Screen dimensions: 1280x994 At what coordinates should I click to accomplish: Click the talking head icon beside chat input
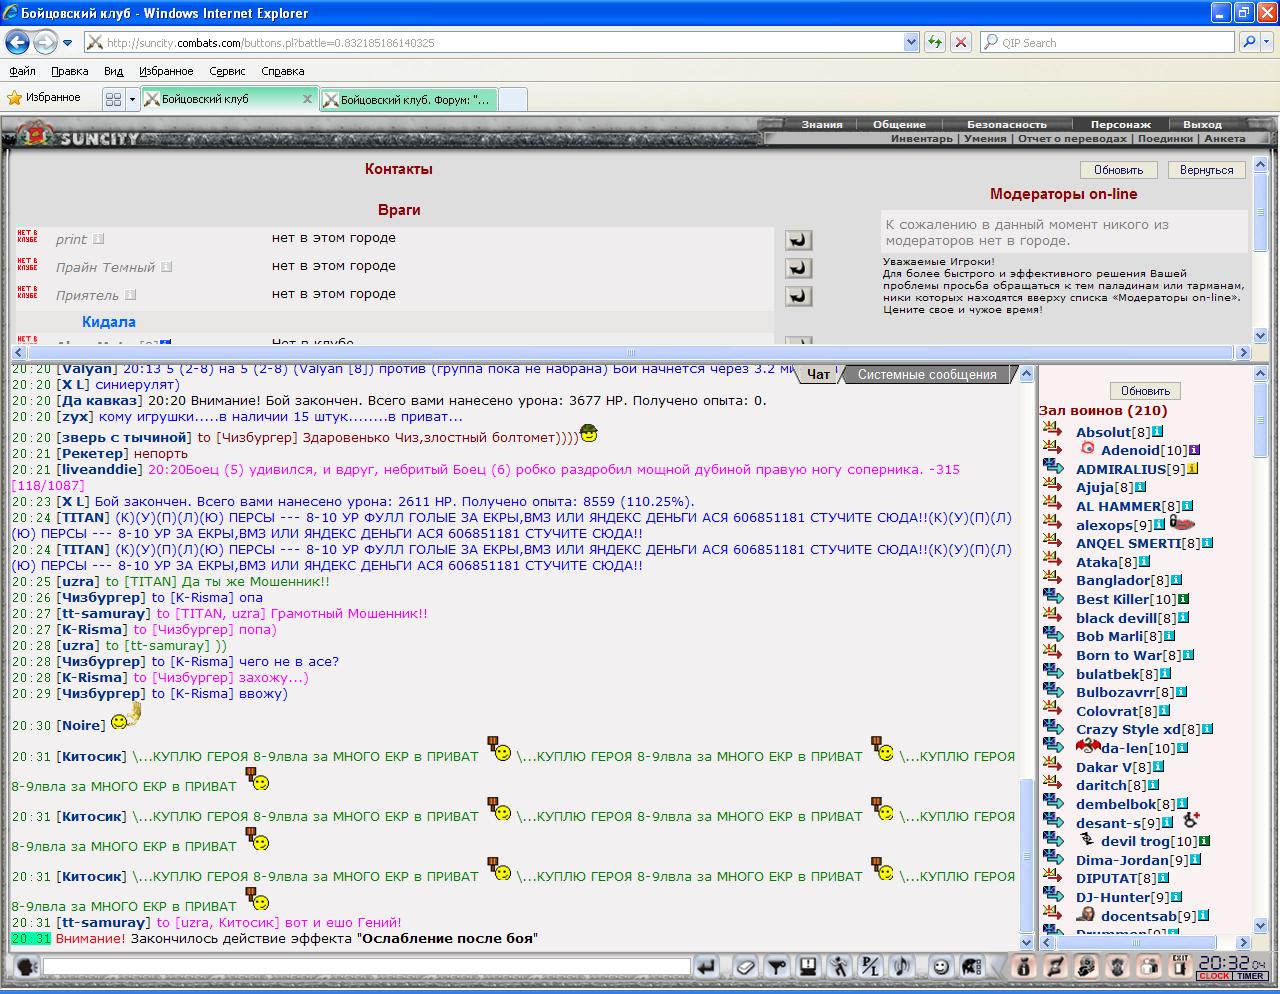point(27,967)
